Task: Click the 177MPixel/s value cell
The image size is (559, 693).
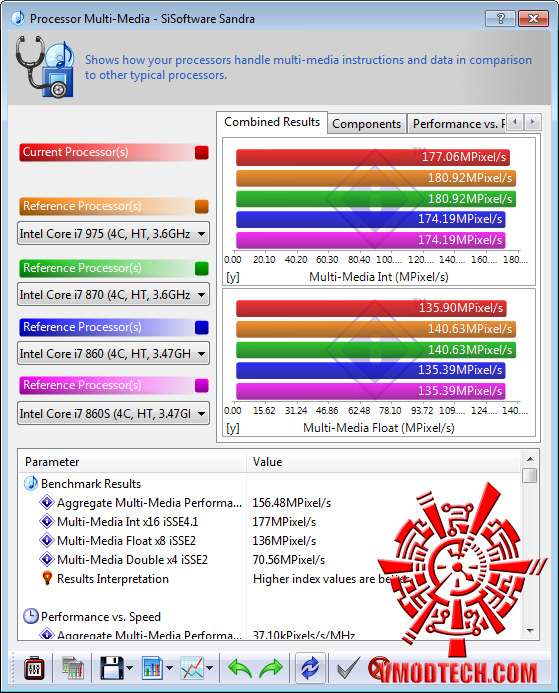Action: (x=284, y=522)
